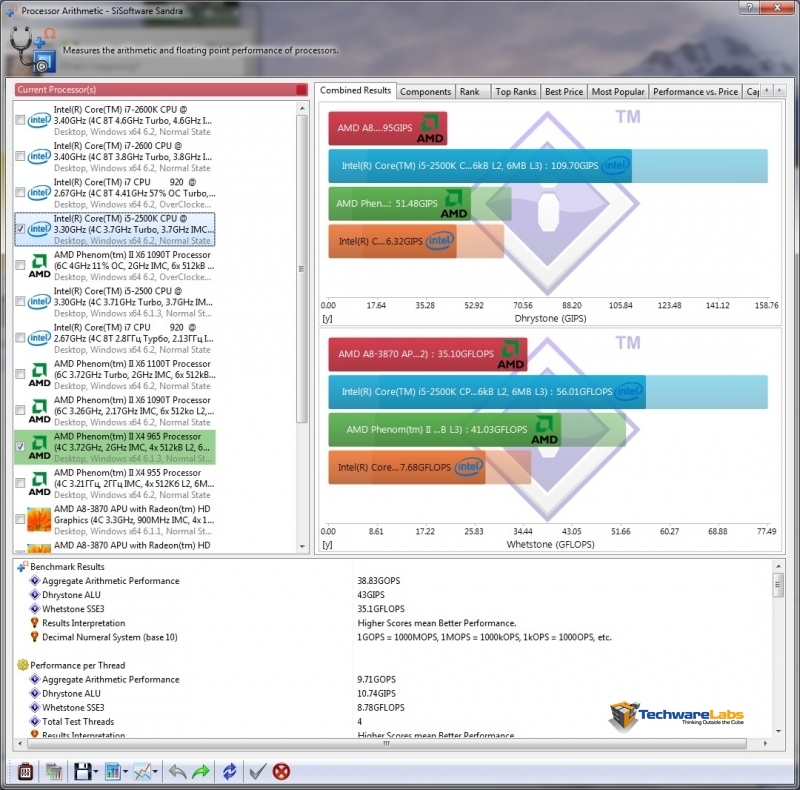Click the floppy disk save icon
The height and width of the screenshot is (790, 800).
83,771
